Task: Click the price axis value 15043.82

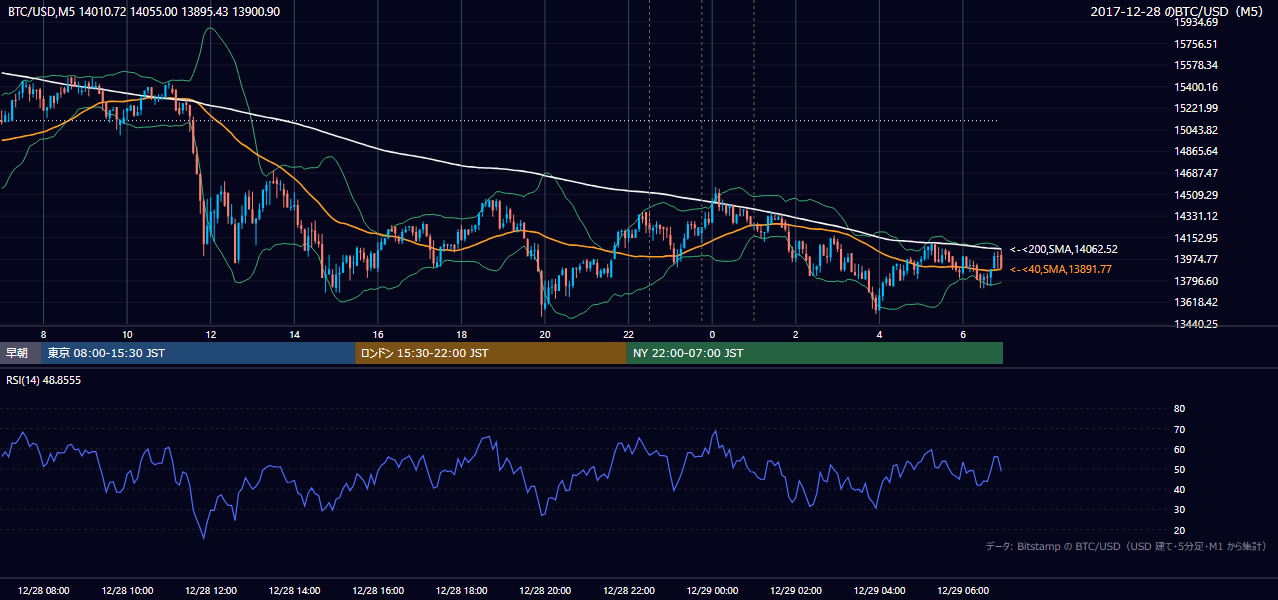Action: (x=1196, y=130)
